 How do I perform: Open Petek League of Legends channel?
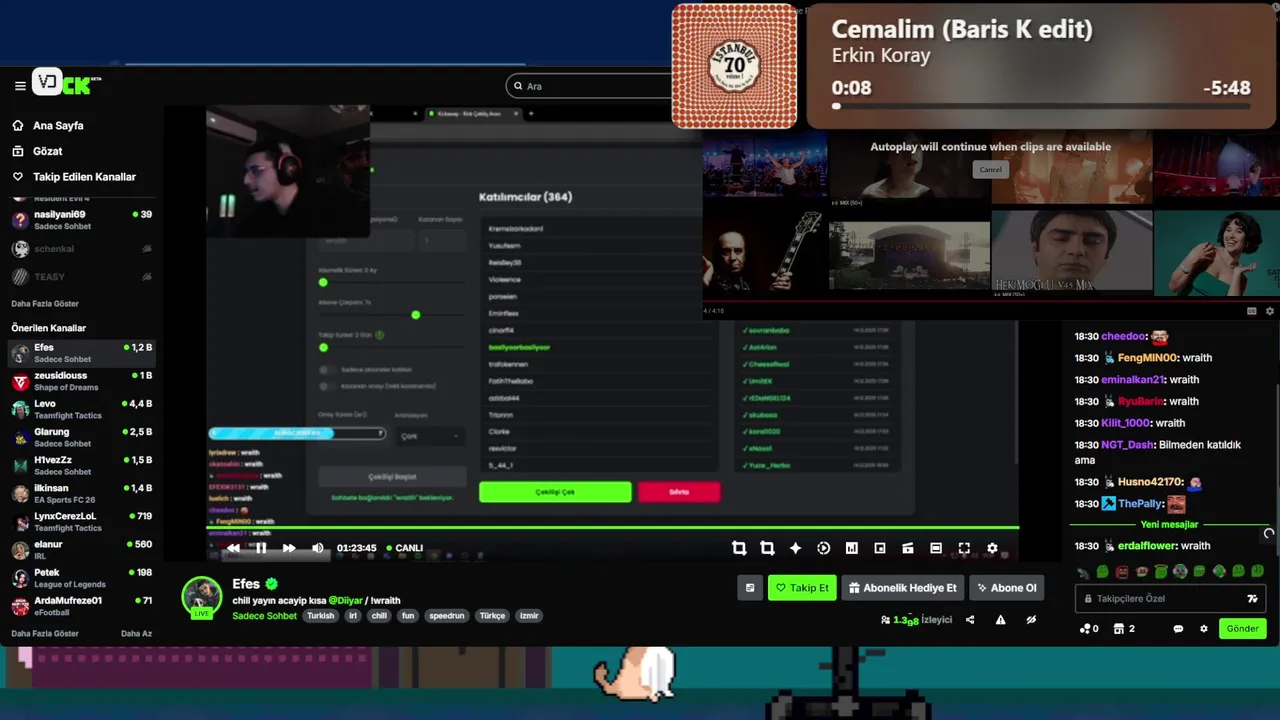point(82,578)
